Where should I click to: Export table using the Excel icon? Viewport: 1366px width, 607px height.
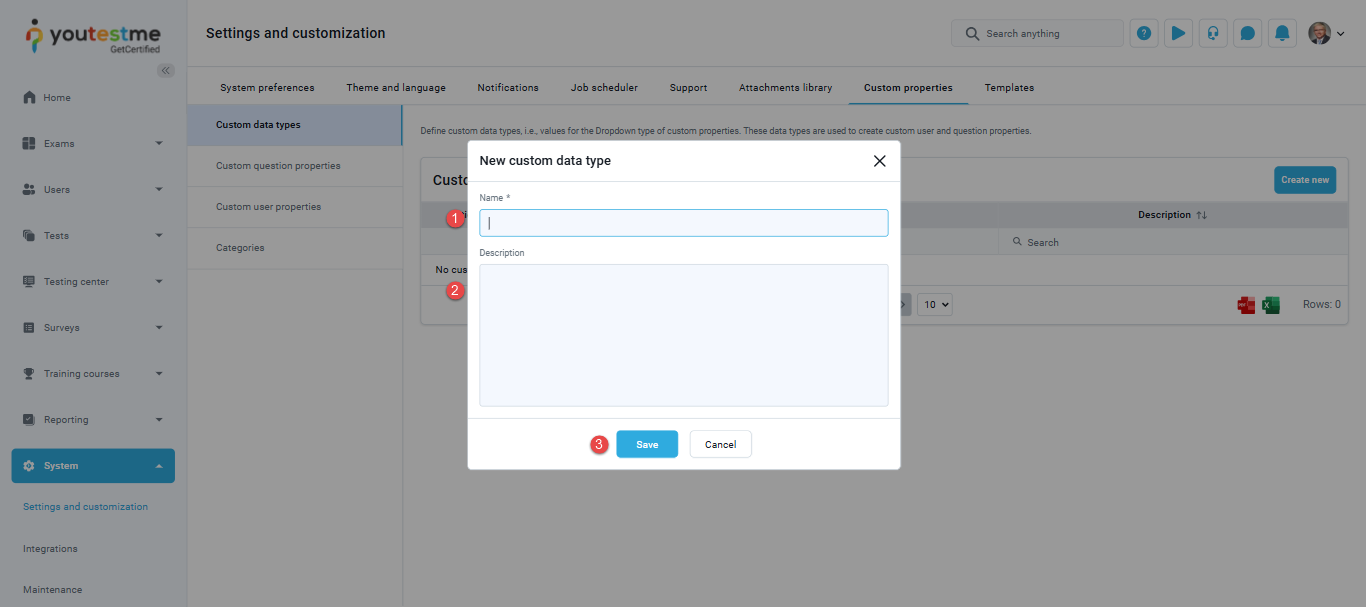1271,305
